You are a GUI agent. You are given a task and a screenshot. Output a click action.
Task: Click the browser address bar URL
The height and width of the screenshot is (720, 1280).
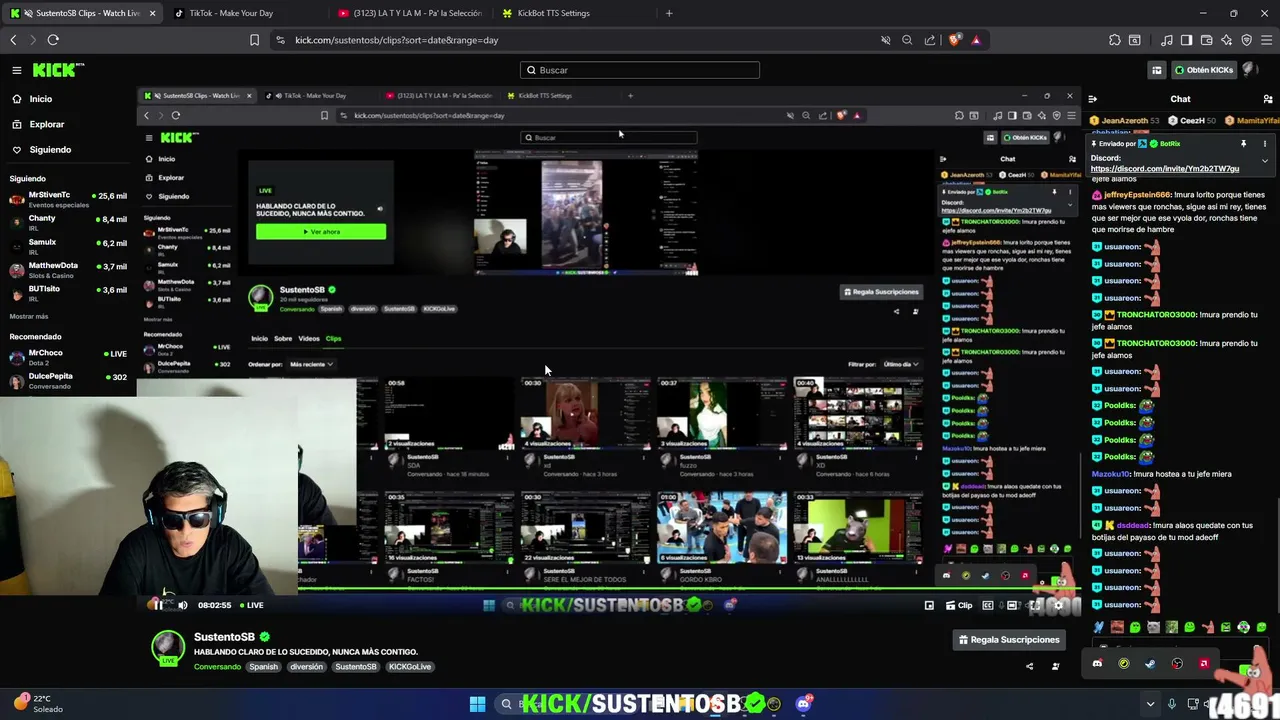pos(396,40)
